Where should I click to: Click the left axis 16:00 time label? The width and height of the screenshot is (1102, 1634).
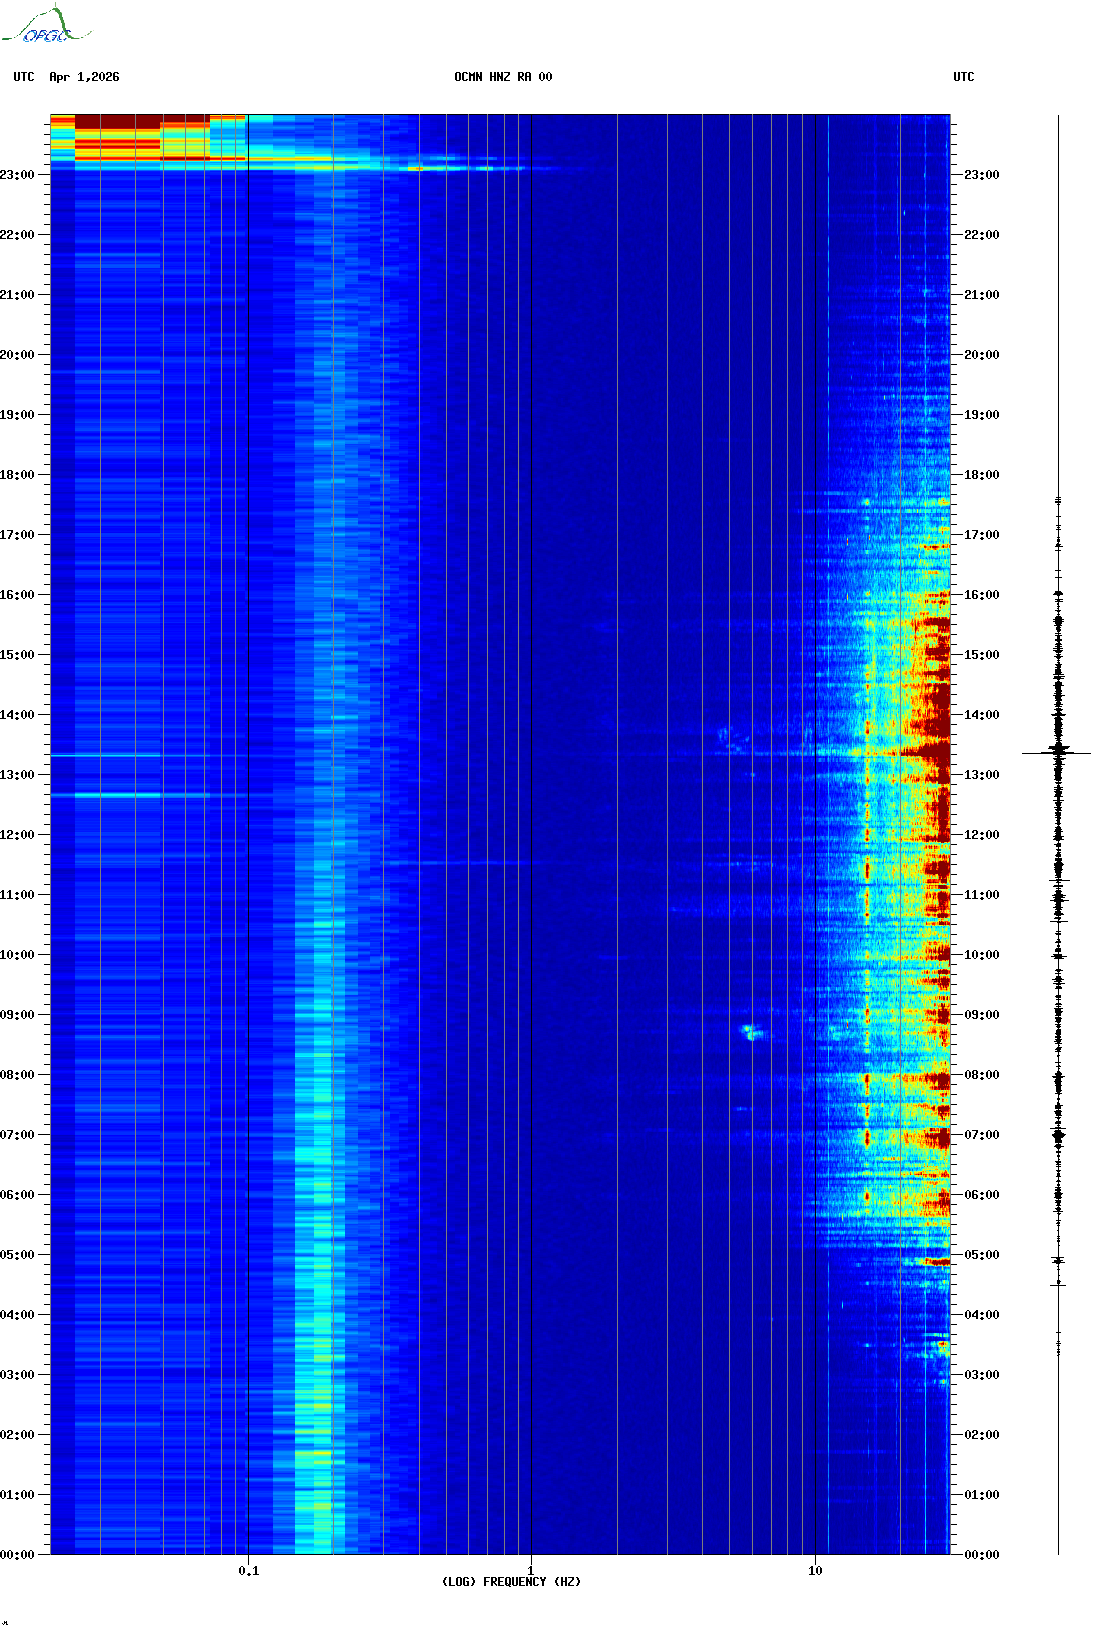[17, 595]
